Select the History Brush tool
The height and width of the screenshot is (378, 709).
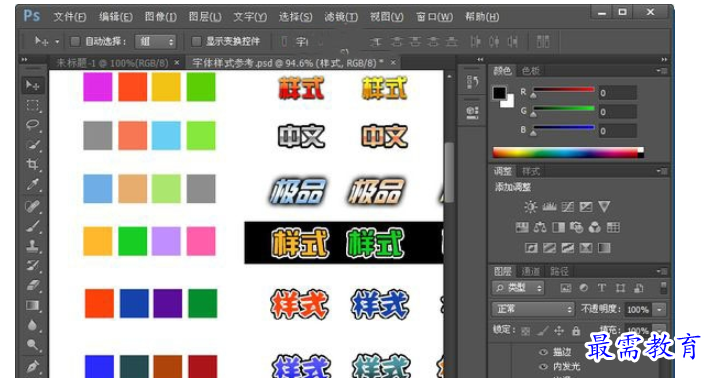32,265
